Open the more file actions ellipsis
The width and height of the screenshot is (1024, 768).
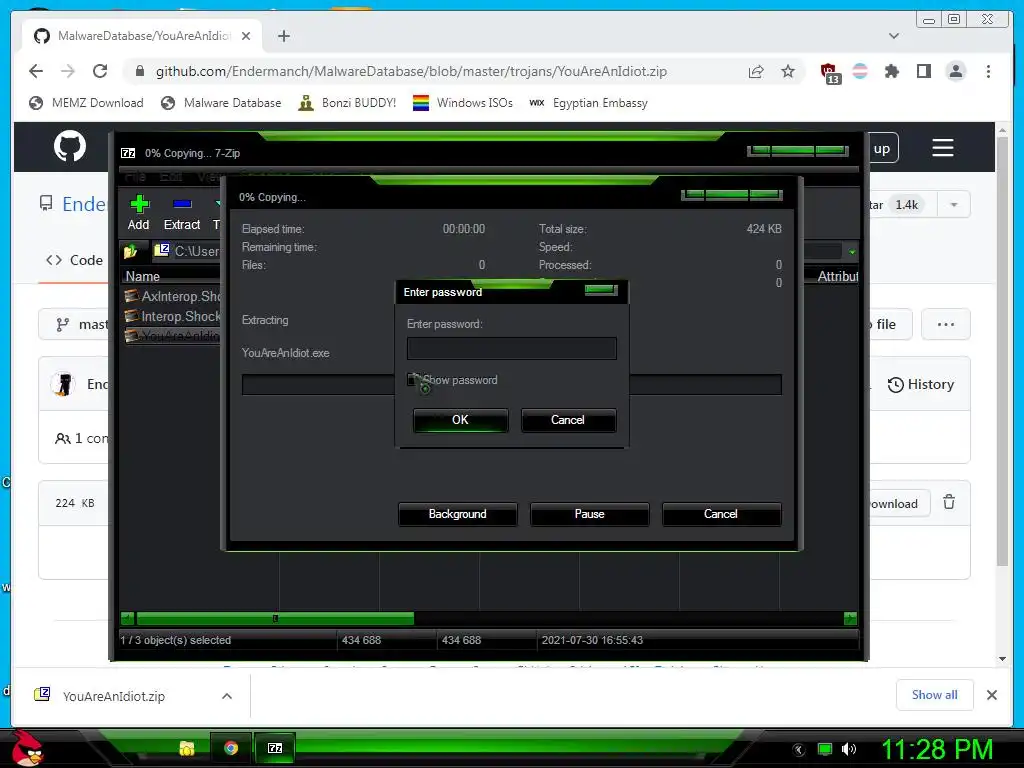tap(946, 325)
